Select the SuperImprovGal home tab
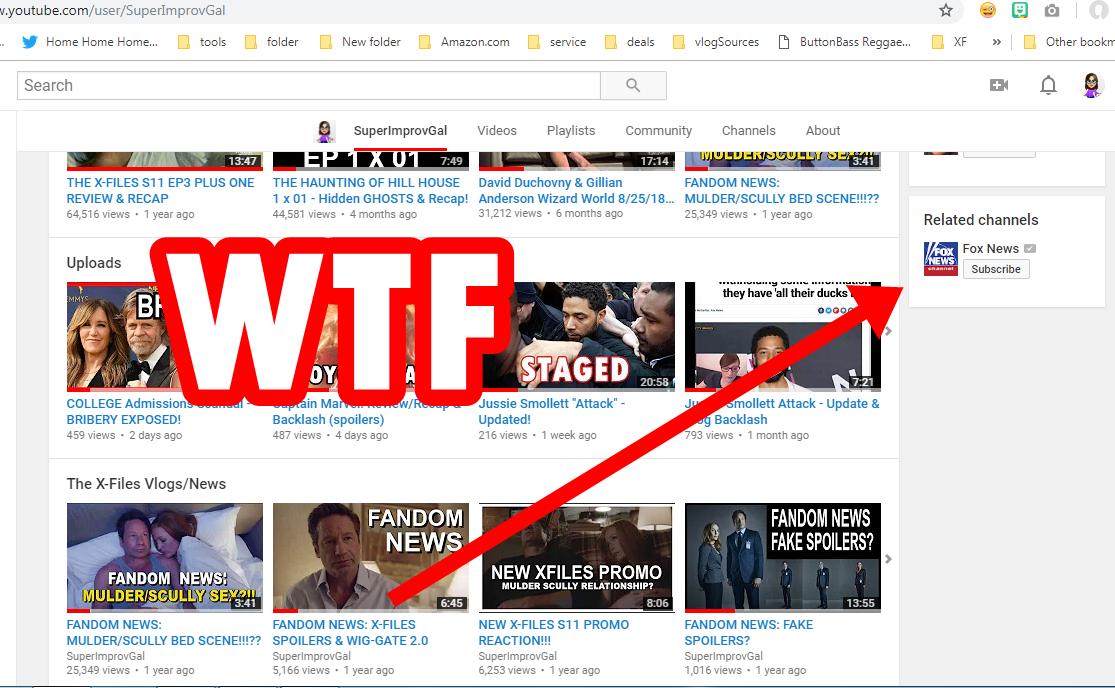Viewport: 1115px width, 688px height. coord(400,131)
